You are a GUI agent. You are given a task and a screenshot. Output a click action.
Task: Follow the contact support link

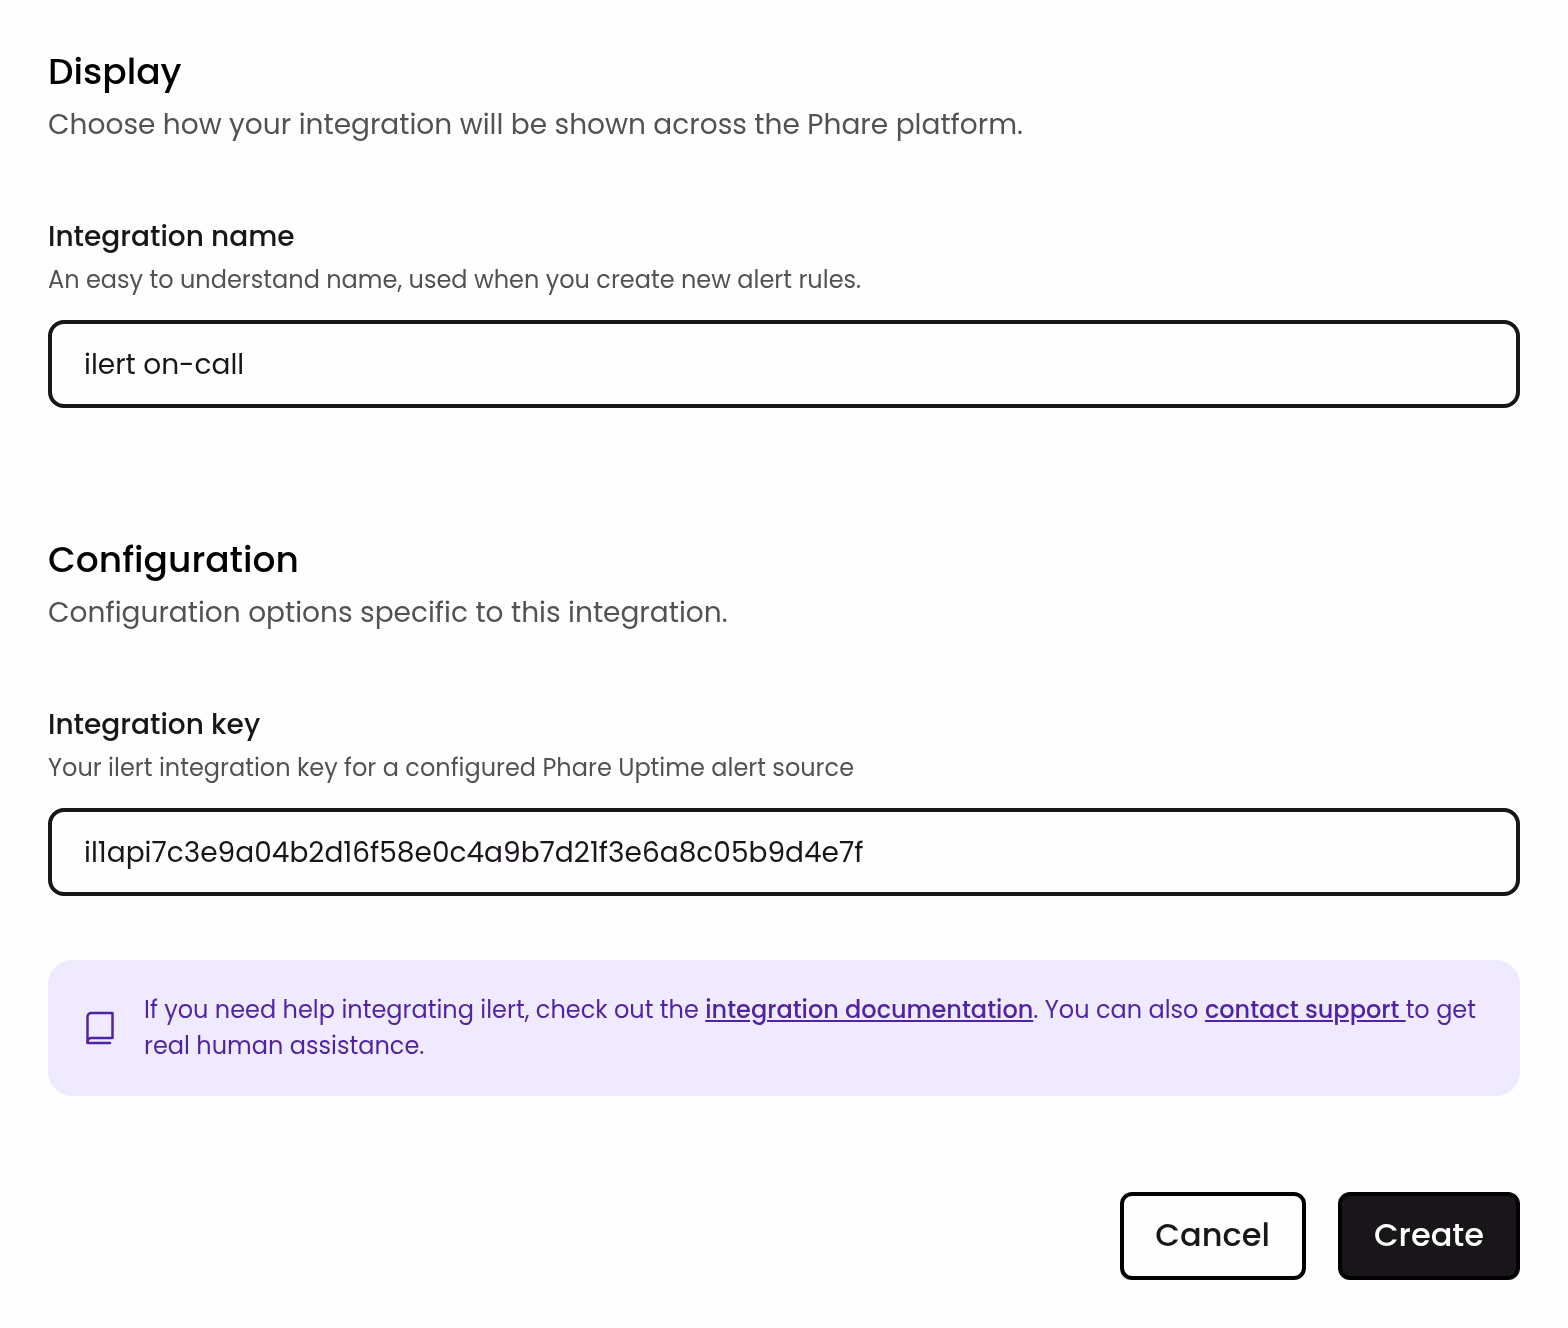1303,1009
